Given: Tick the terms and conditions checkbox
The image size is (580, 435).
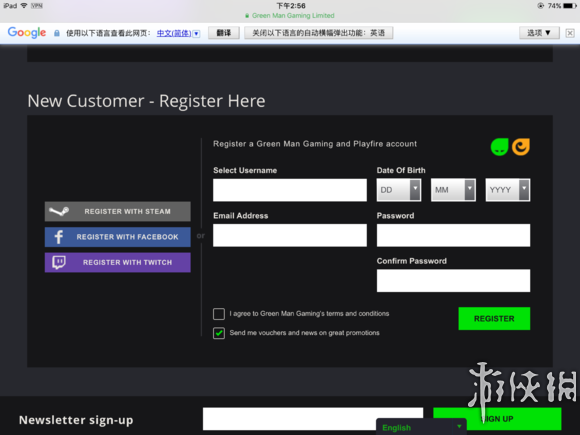Looking at the screenshot, I should pos(219,314).
